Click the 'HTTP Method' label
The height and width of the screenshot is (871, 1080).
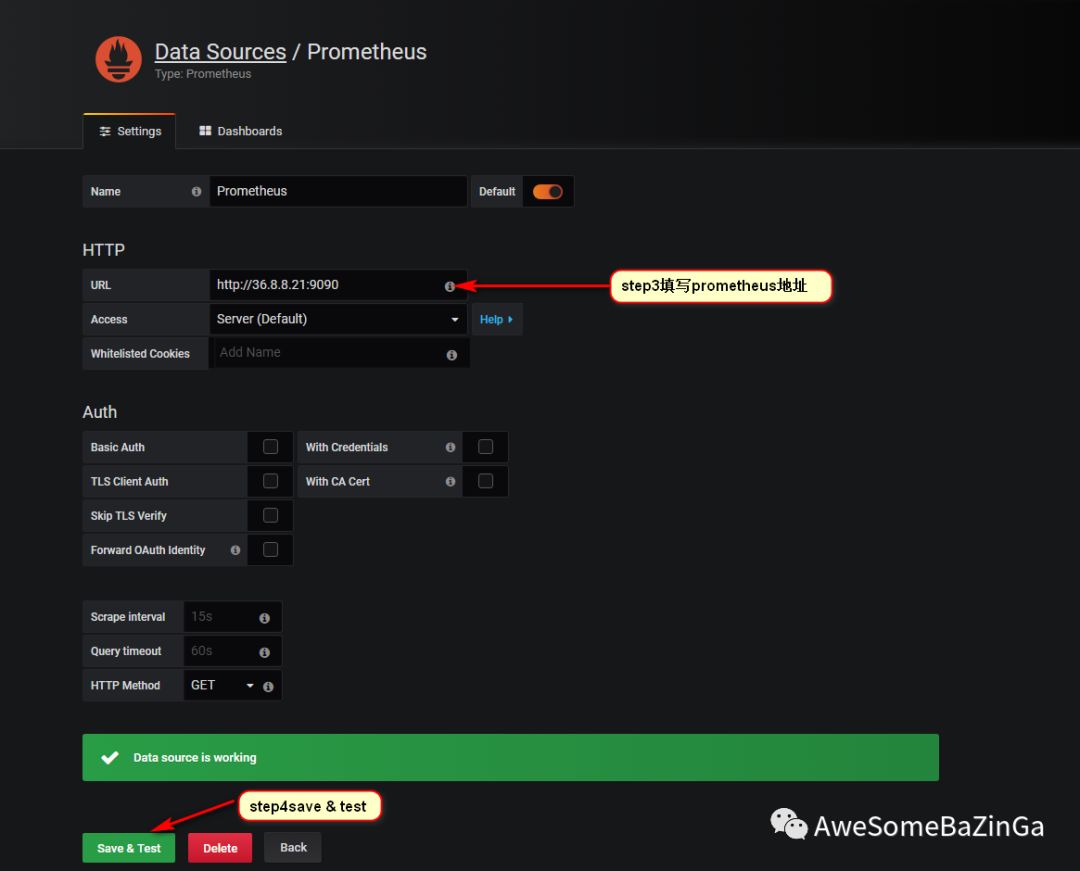125,685
